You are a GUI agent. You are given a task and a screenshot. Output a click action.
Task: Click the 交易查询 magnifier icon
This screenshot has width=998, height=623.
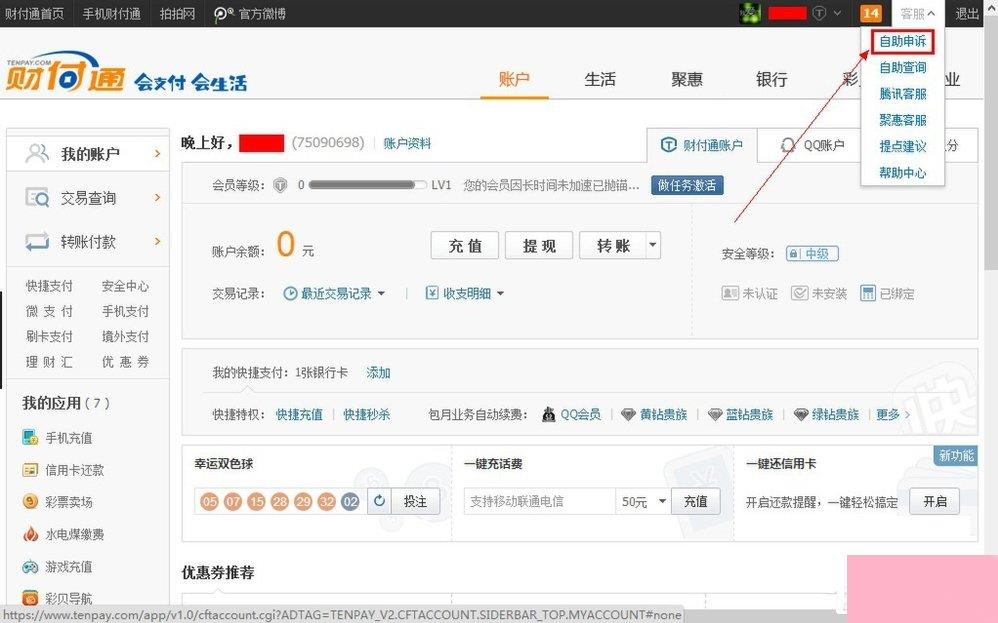coord(37,197)
